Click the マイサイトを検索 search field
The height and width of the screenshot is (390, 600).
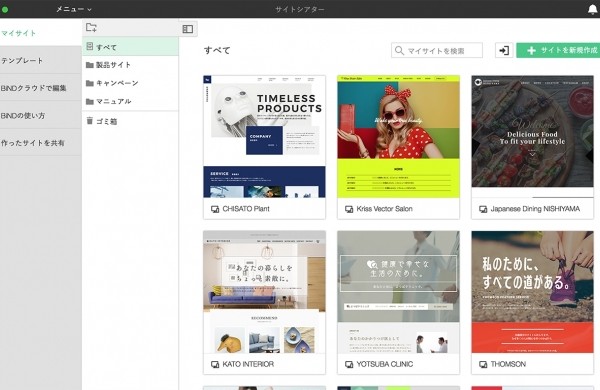point(437,50)
